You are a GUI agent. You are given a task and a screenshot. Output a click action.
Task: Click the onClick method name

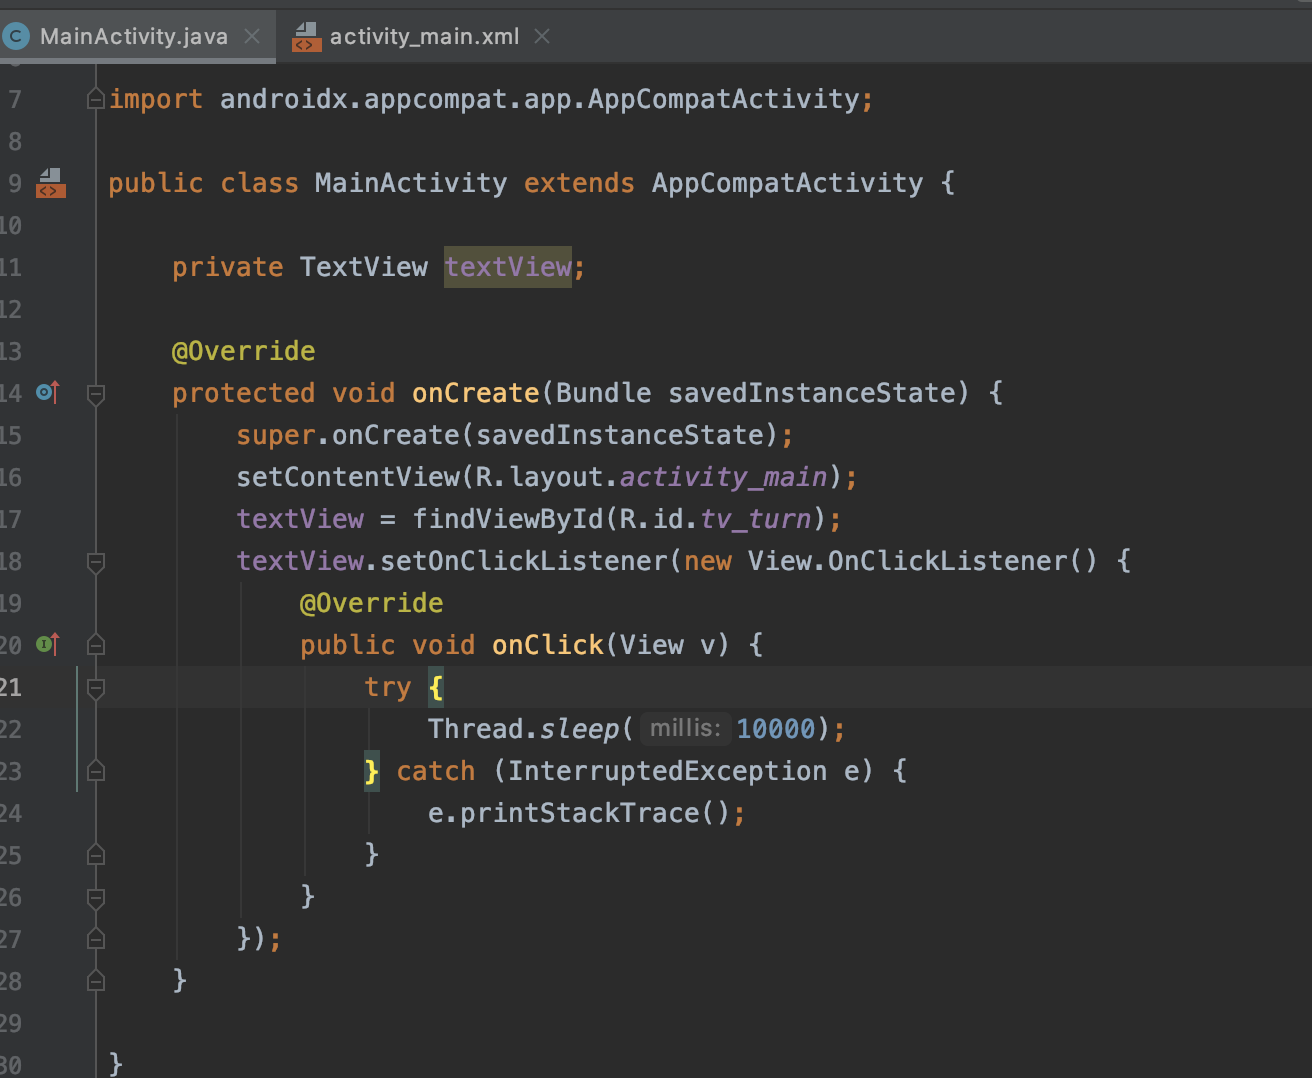click(x=548, y=645)
